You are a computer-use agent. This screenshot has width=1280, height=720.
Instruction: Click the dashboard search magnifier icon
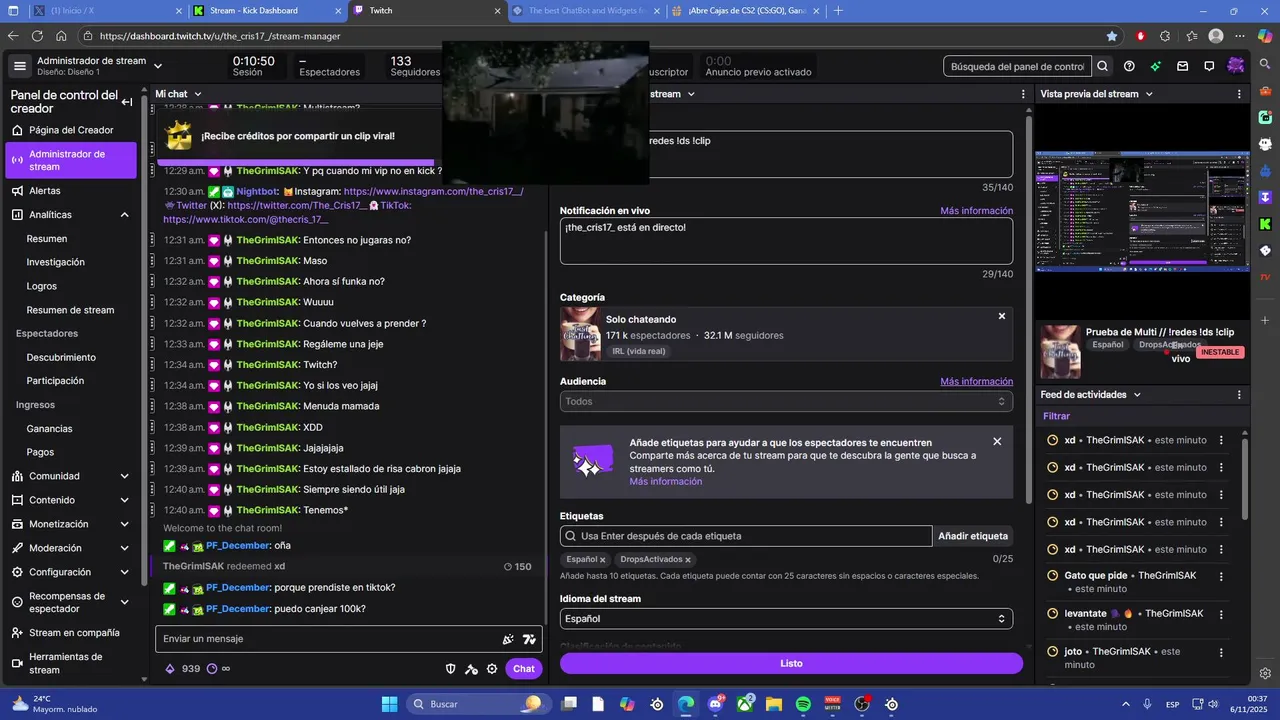tap(1102, 66)
